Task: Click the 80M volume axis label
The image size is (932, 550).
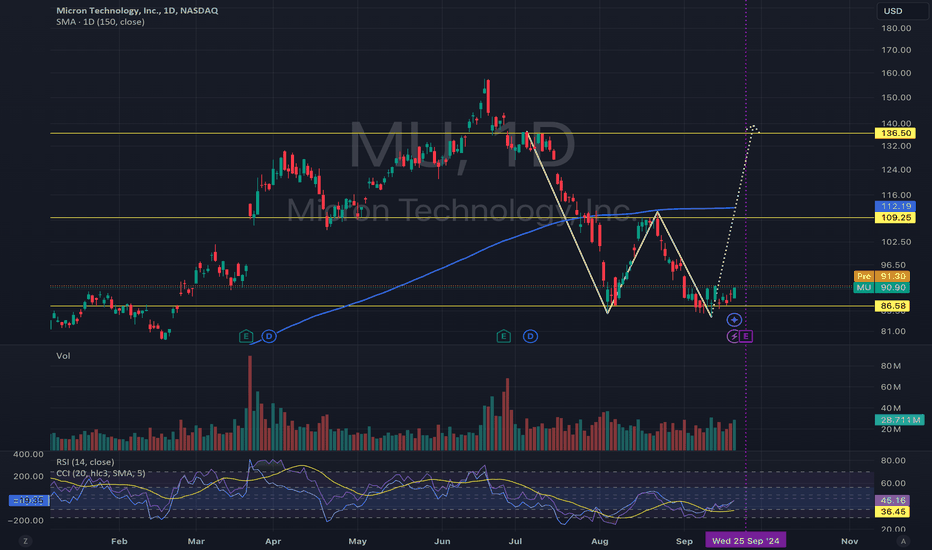Action: [891, 366]
